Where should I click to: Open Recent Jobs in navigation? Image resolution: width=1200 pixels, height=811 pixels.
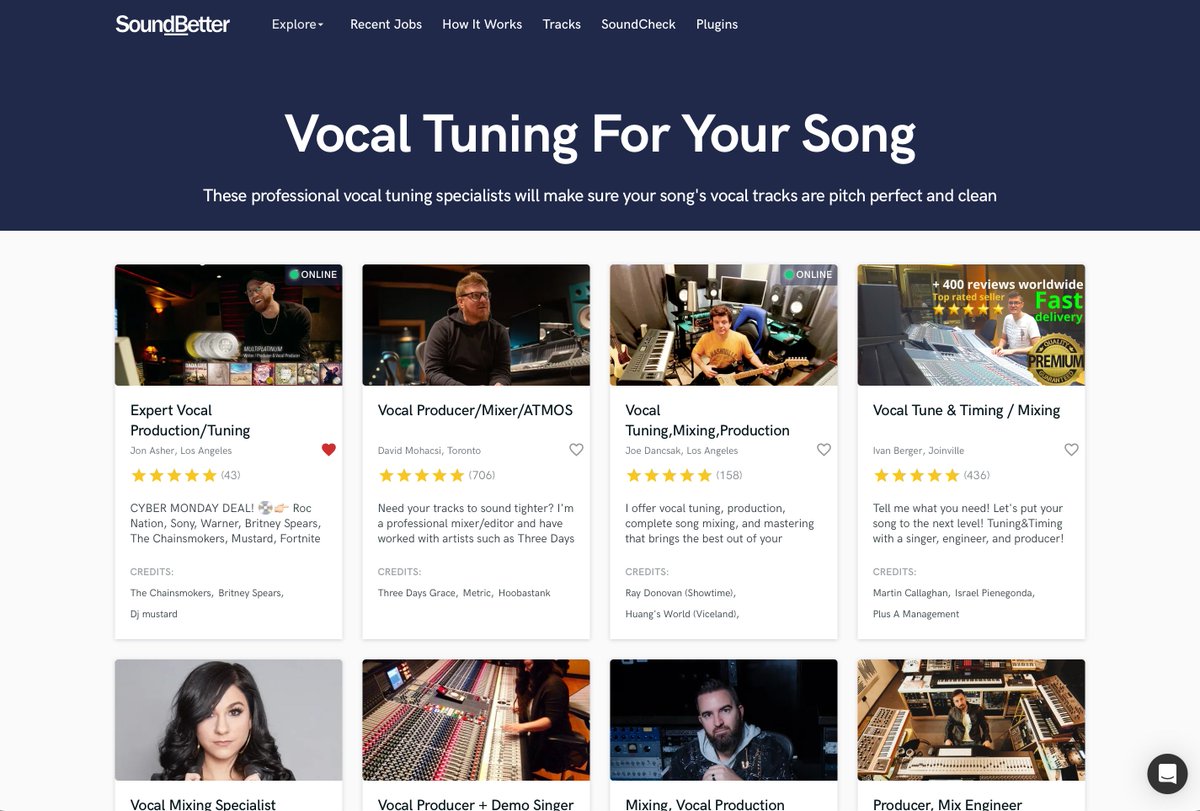(386, 24)
